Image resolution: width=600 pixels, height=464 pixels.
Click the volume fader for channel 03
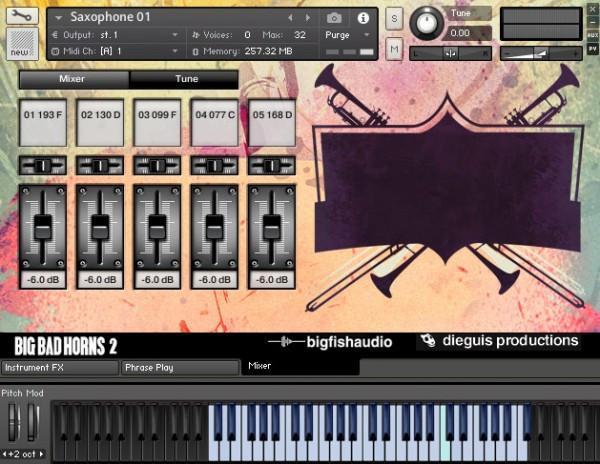(157, 225)
